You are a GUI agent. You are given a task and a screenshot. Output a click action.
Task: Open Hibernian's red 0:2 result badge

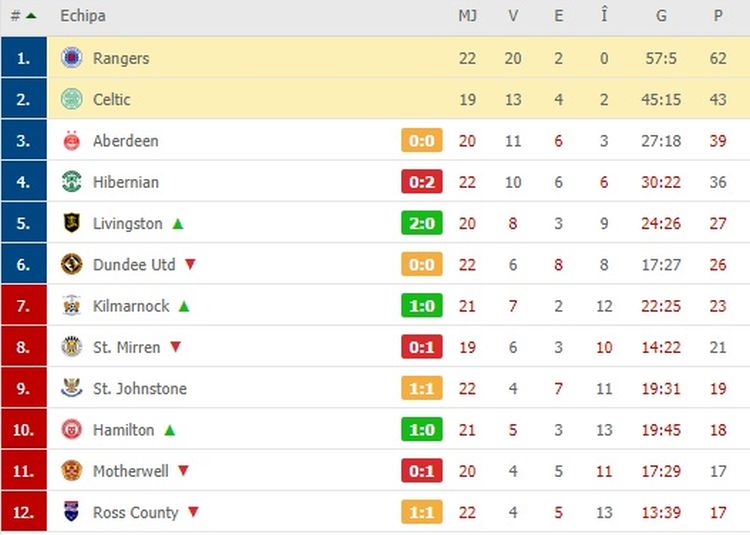tap(421, 182)
